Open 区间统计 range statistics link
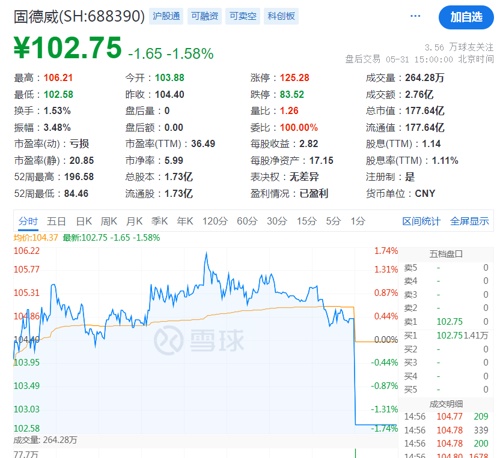The height and width of the screenshot is (458, 500). (421, 221)
